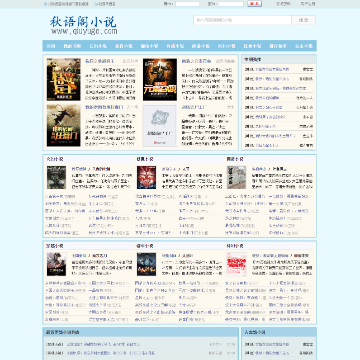Focus the username field in the top login bar
This screenshot has height=360, width=360.
point(187,4)
